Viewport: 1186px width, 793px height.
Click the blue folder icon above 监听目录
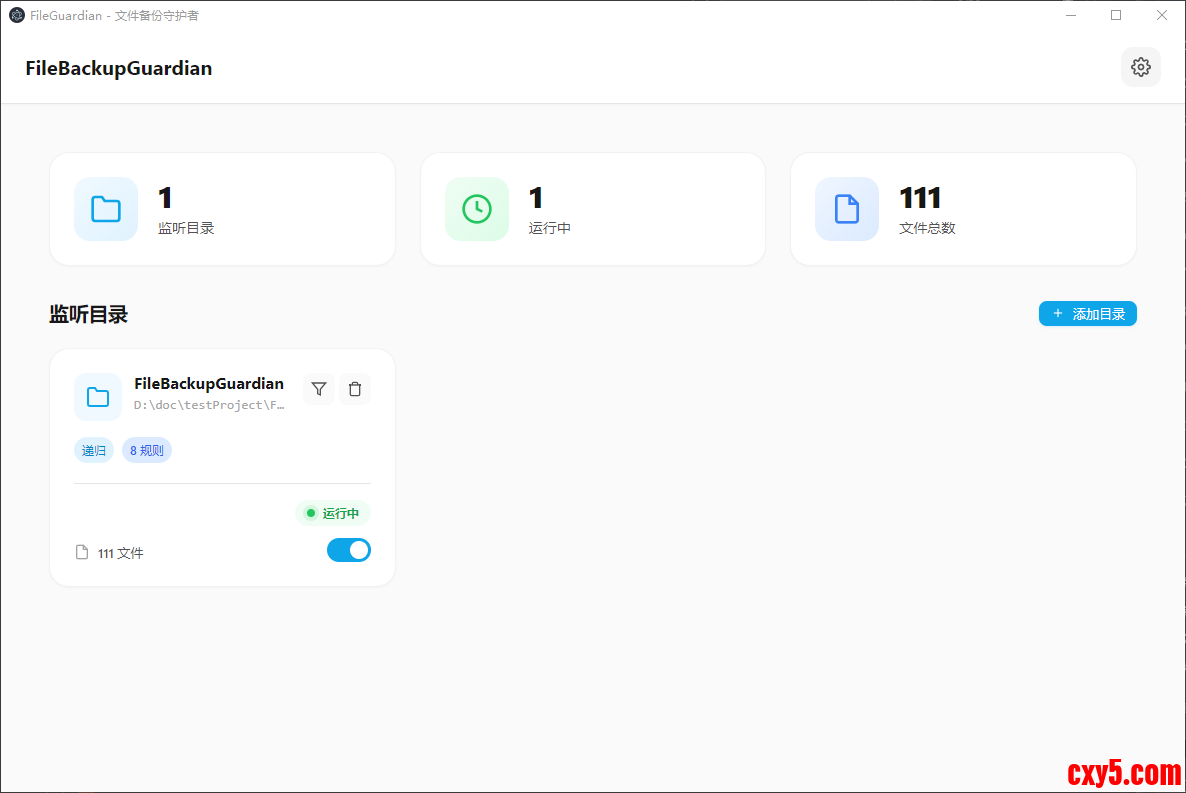click(106, 209)
